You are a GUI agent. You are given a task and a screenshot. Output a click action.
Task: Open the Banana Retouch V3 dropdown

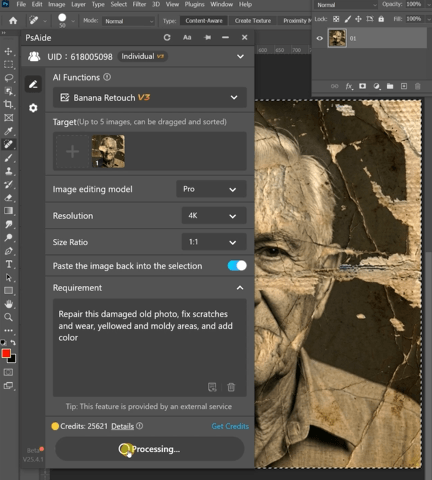150,98
